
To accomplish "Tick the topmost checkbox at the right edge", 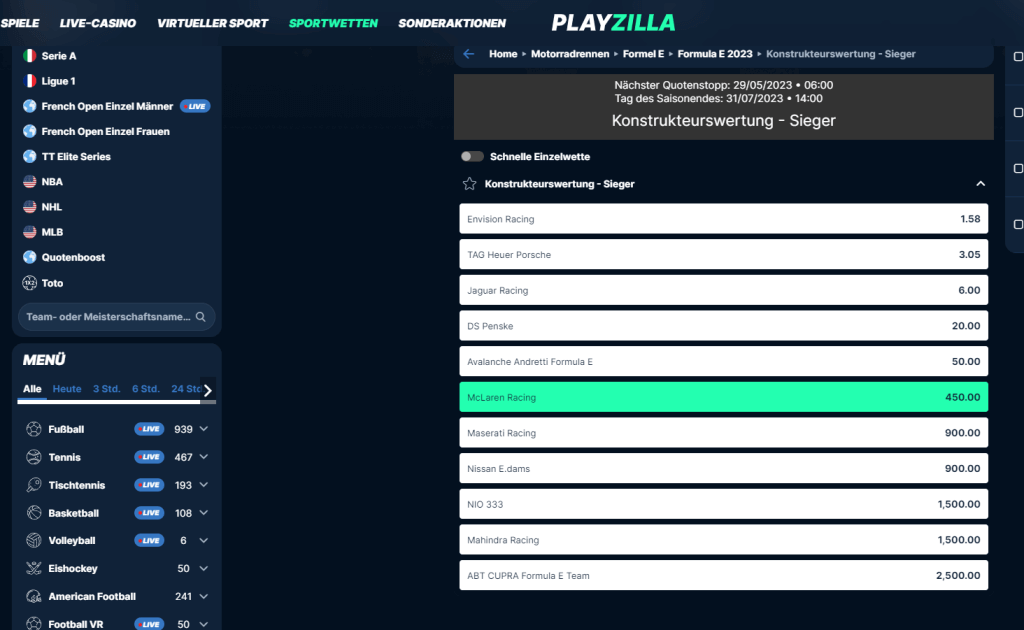I will 1017,57.
